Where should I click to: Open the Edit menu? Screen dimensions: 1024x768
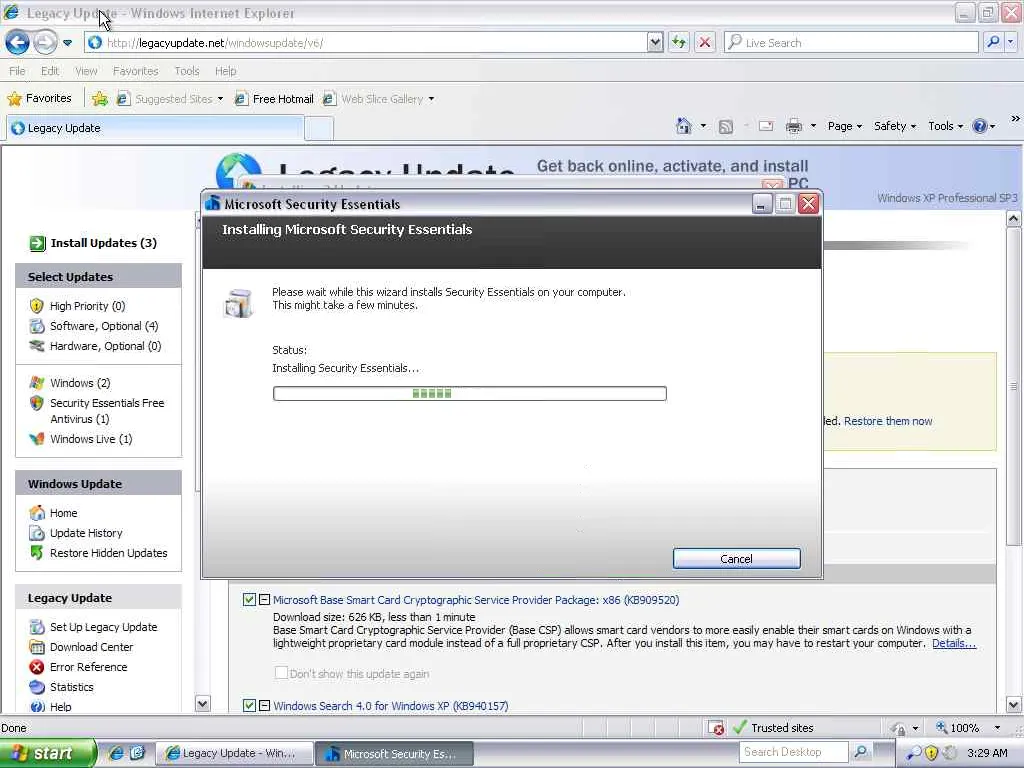(x=50, y=71)
